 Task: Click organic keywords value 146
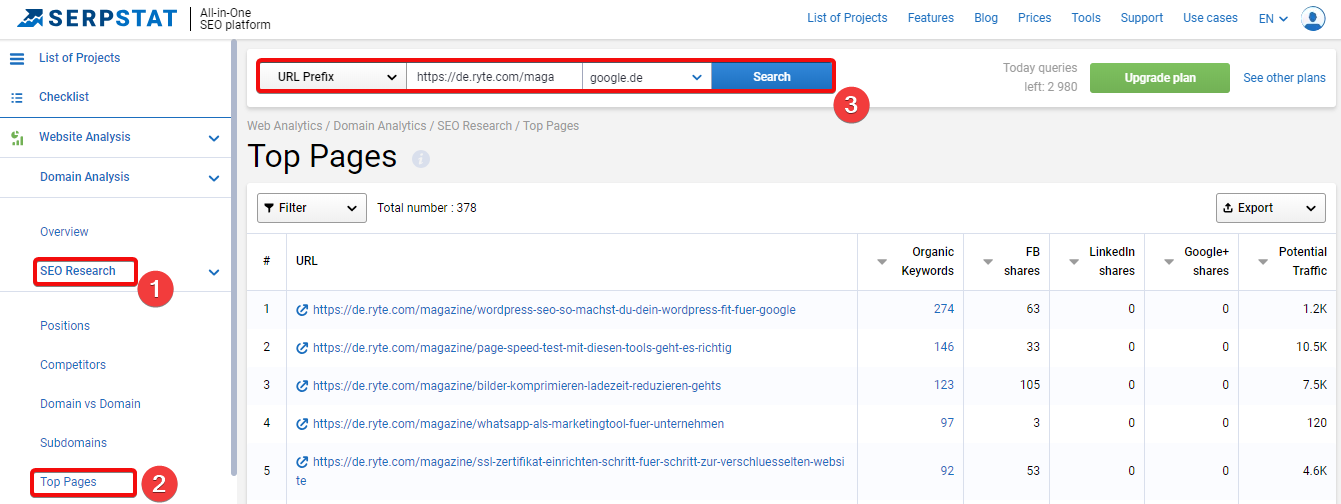pyautogui.click(x=944, y=347)
